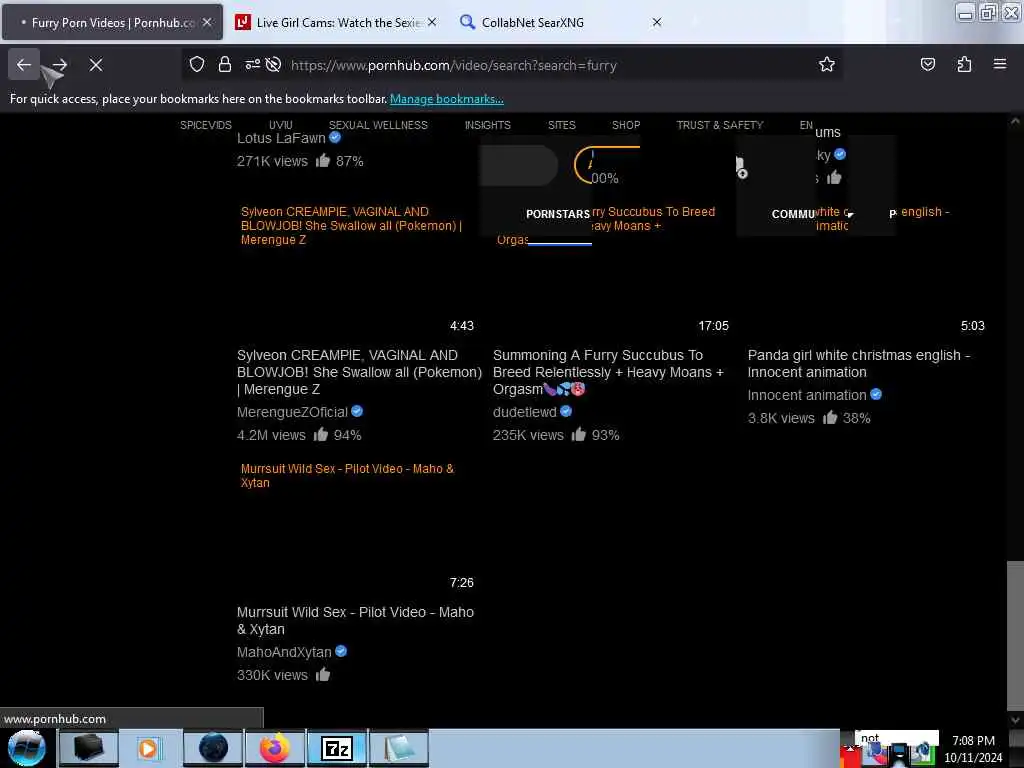Open the tracking protection shield panel

click(197, 64)
